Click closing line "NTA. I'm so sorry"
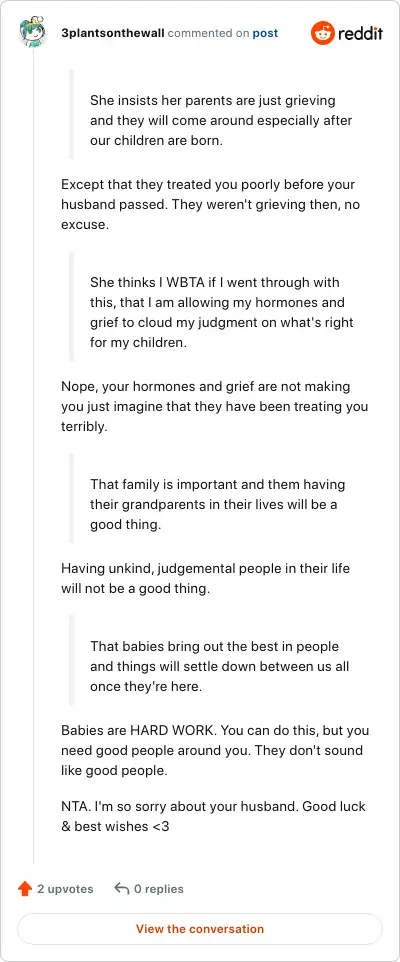The width and height of the screenshot is (400, 962). point(213,817)
